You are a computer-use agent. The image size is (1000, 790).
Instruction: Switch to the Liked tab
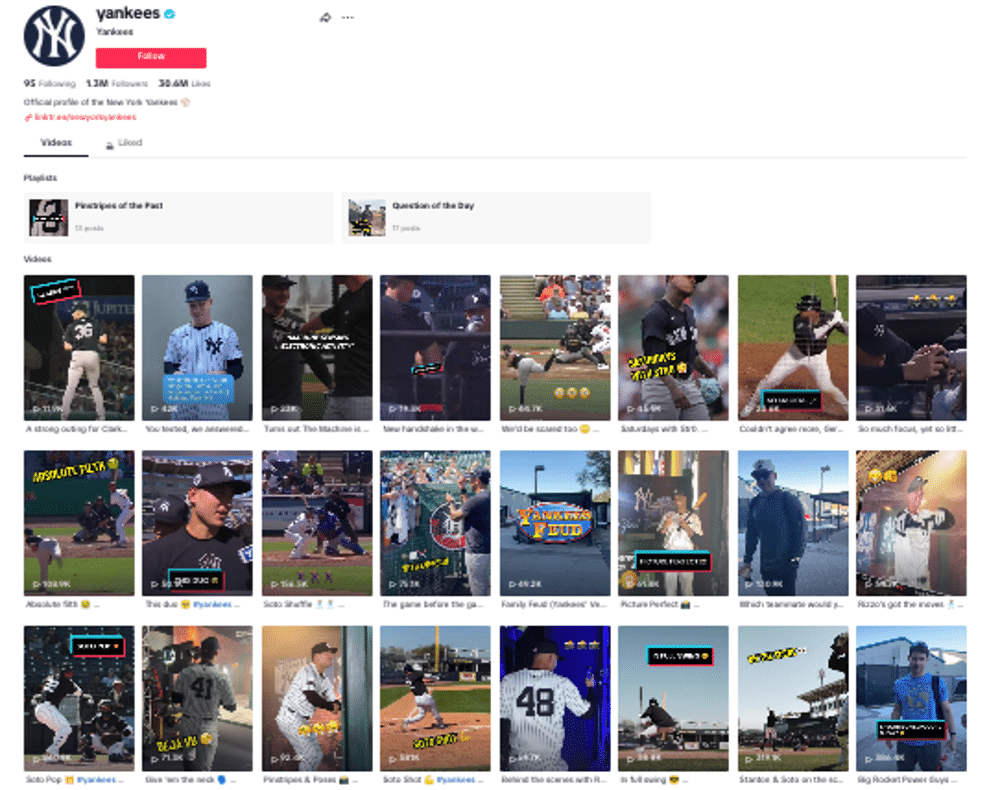point(124,143)
